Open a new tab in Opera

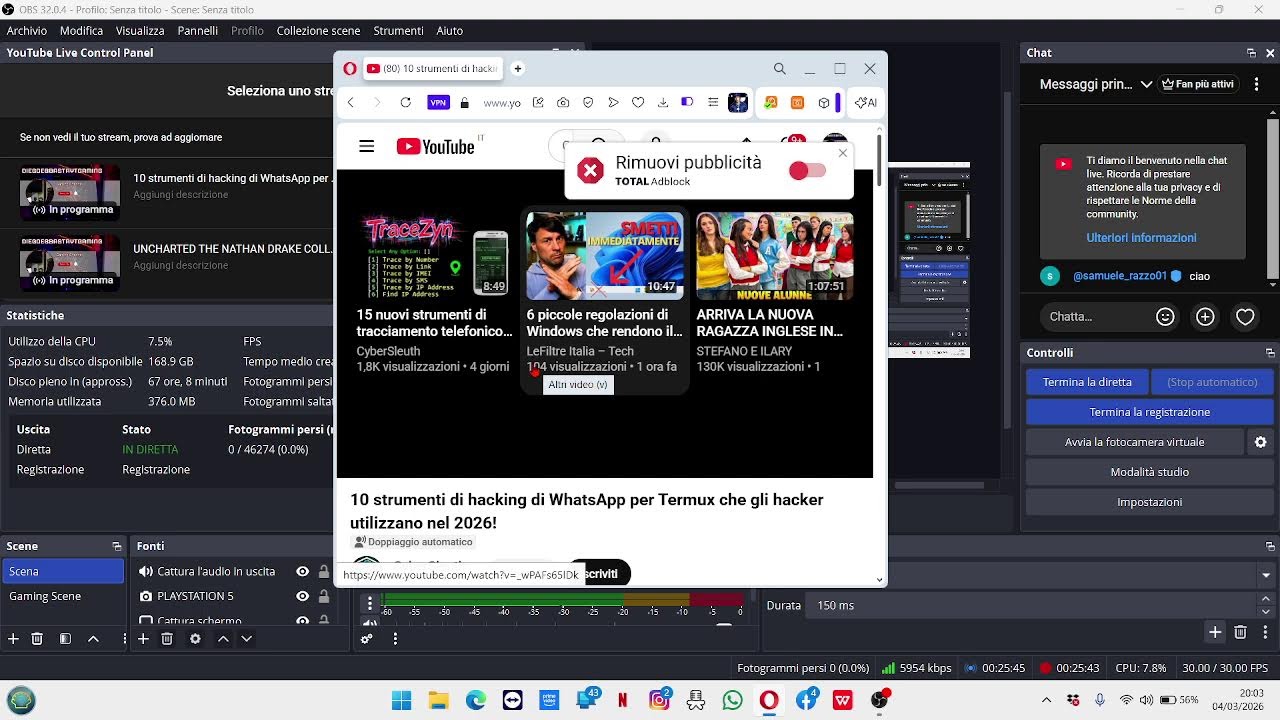coord(517,69)
